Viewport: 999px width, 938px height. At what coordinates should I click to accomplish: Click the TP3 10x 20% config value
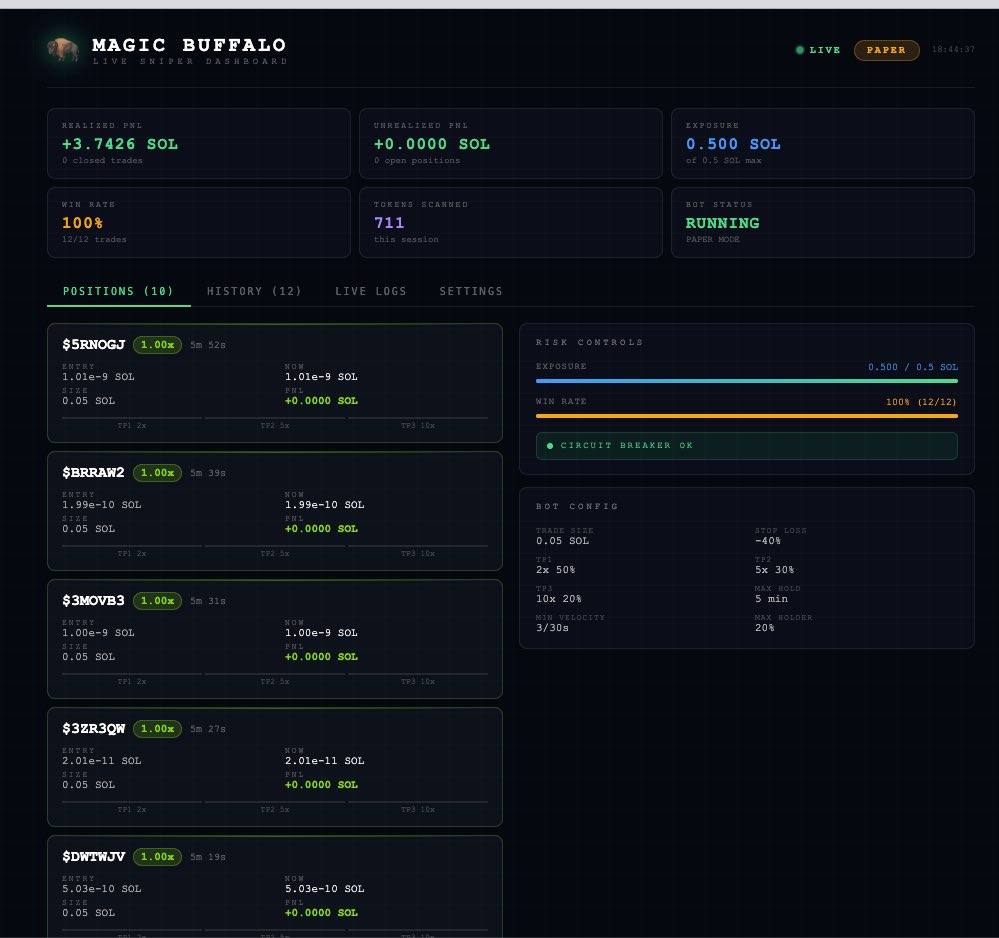(559, 599)
